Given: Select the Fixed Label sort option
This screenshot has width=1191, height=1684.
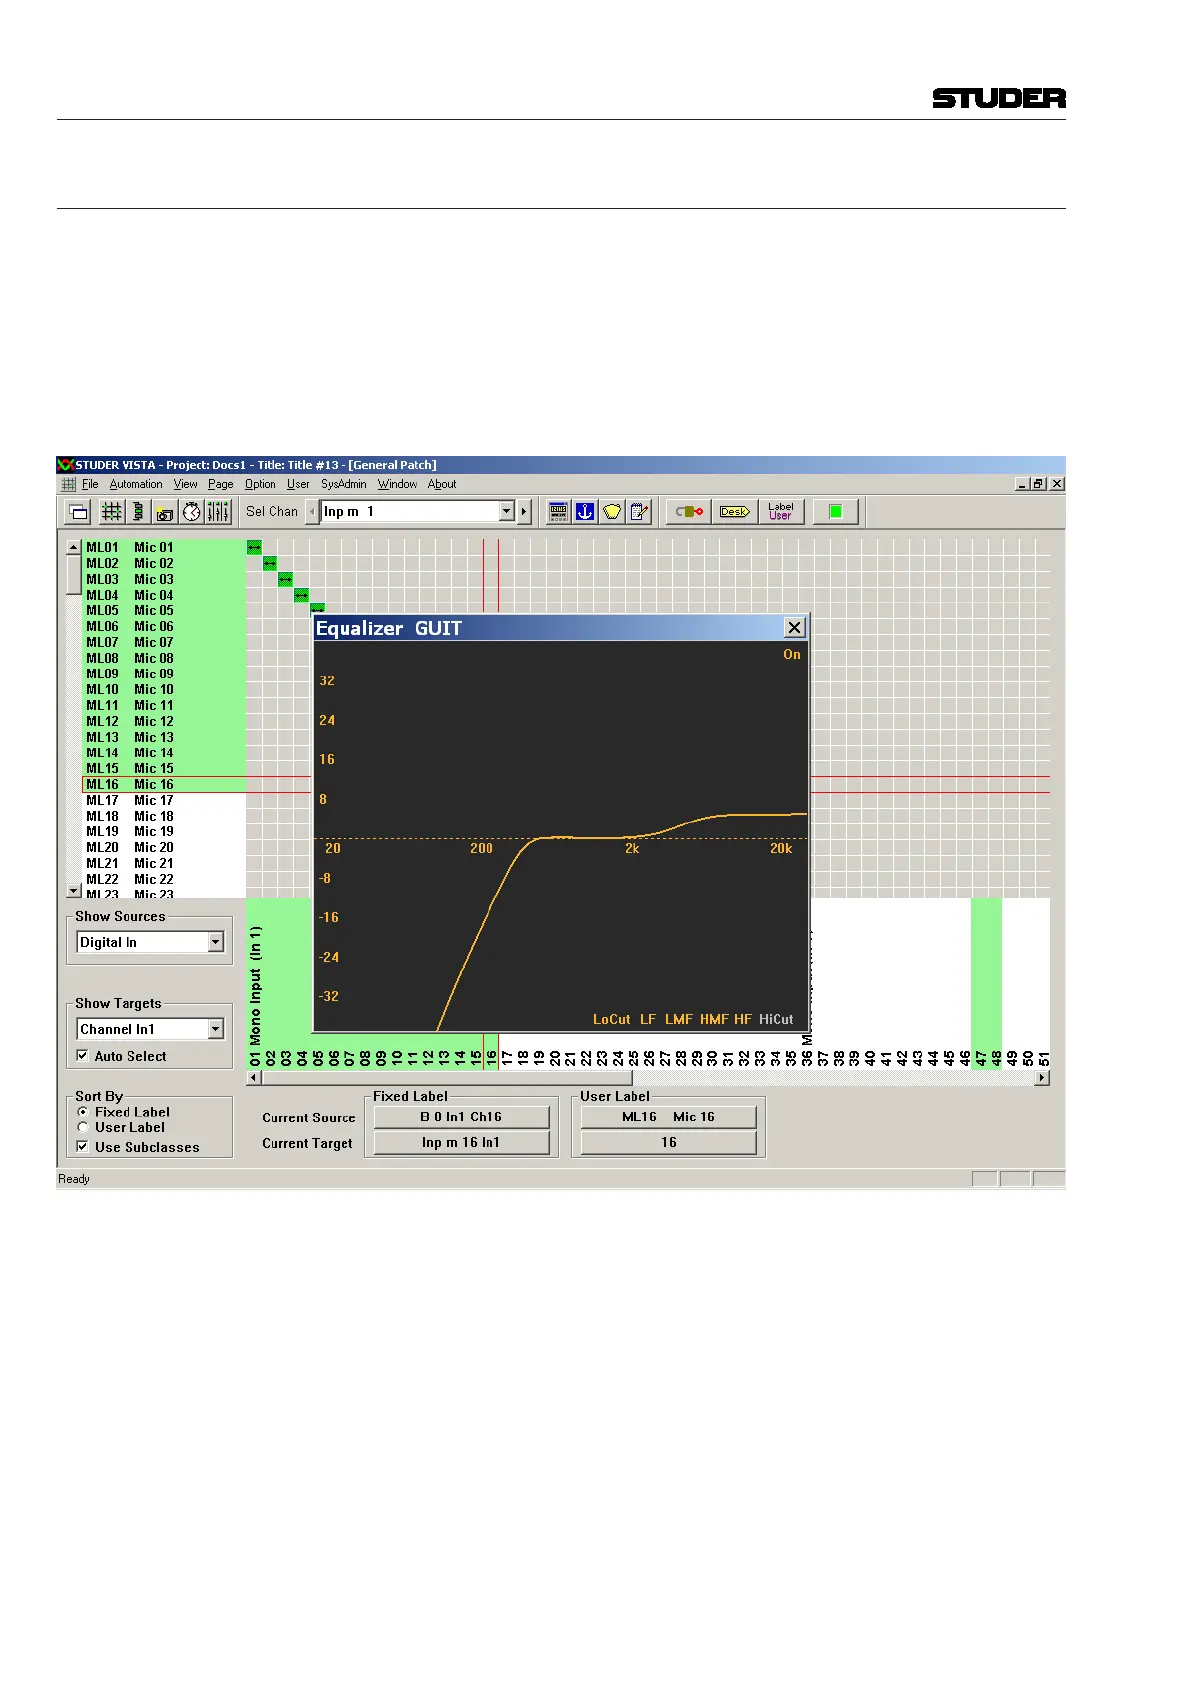Looking at the screenshot, I should tap(83, 1112).
